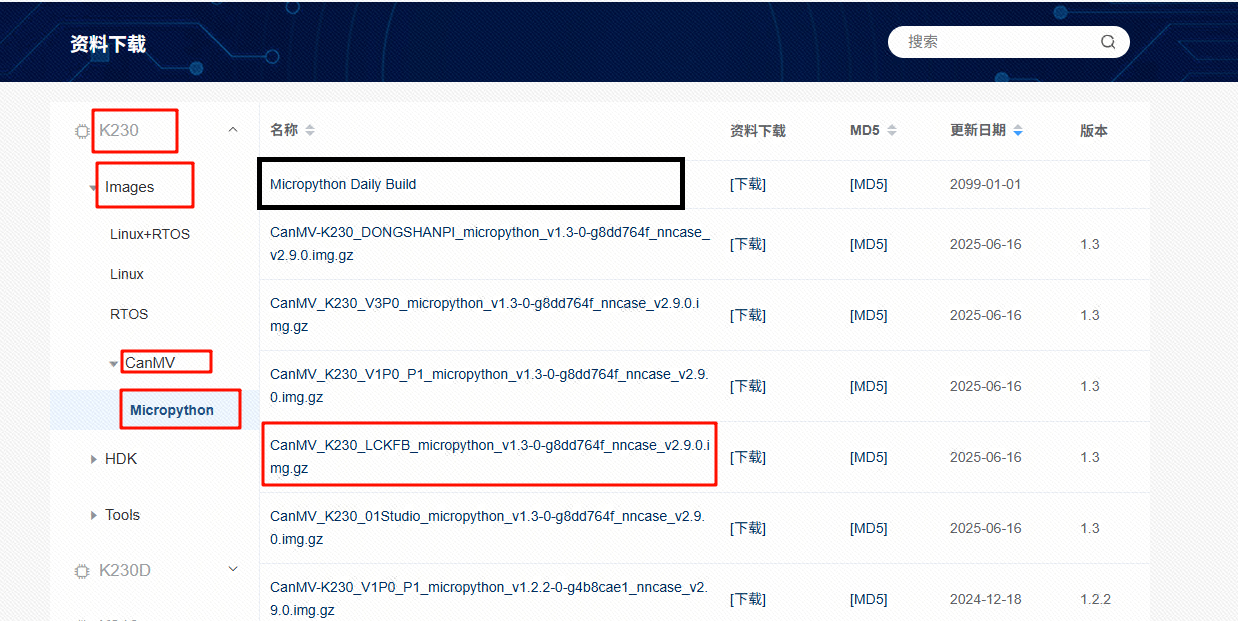Open the Linux+RTOS category
This screenshot has width=1238, height=621.
pos(150,234)
